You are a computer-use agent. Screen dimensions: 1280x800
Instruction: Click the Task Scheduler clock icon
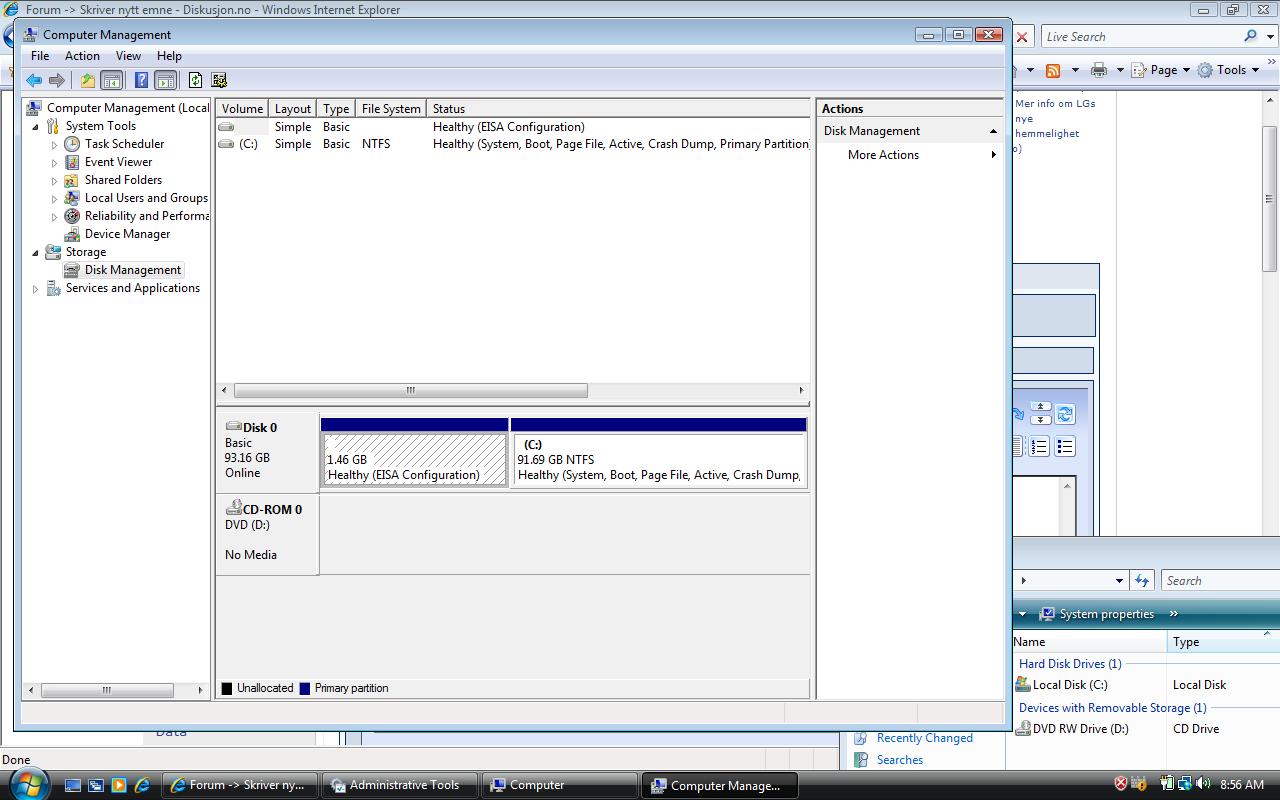[72, 144]
